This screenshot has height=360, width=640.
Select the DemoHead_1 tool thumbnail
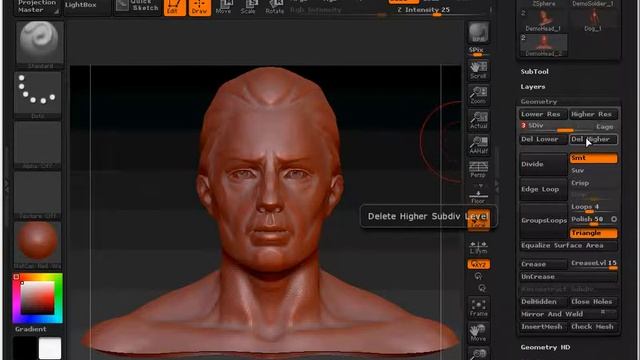click(x=543, y=21)
